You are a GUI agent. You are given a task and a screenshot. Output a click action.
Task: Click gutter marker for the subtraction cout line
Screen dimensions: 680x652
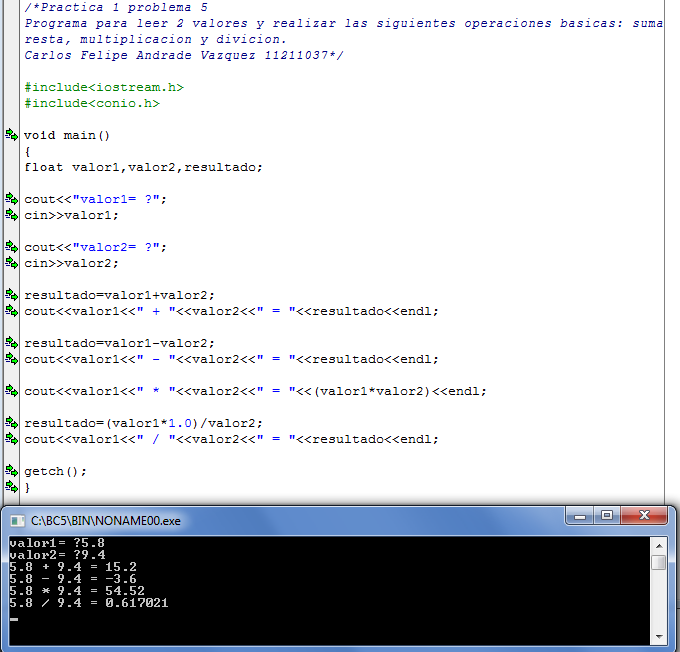(12, 359)
